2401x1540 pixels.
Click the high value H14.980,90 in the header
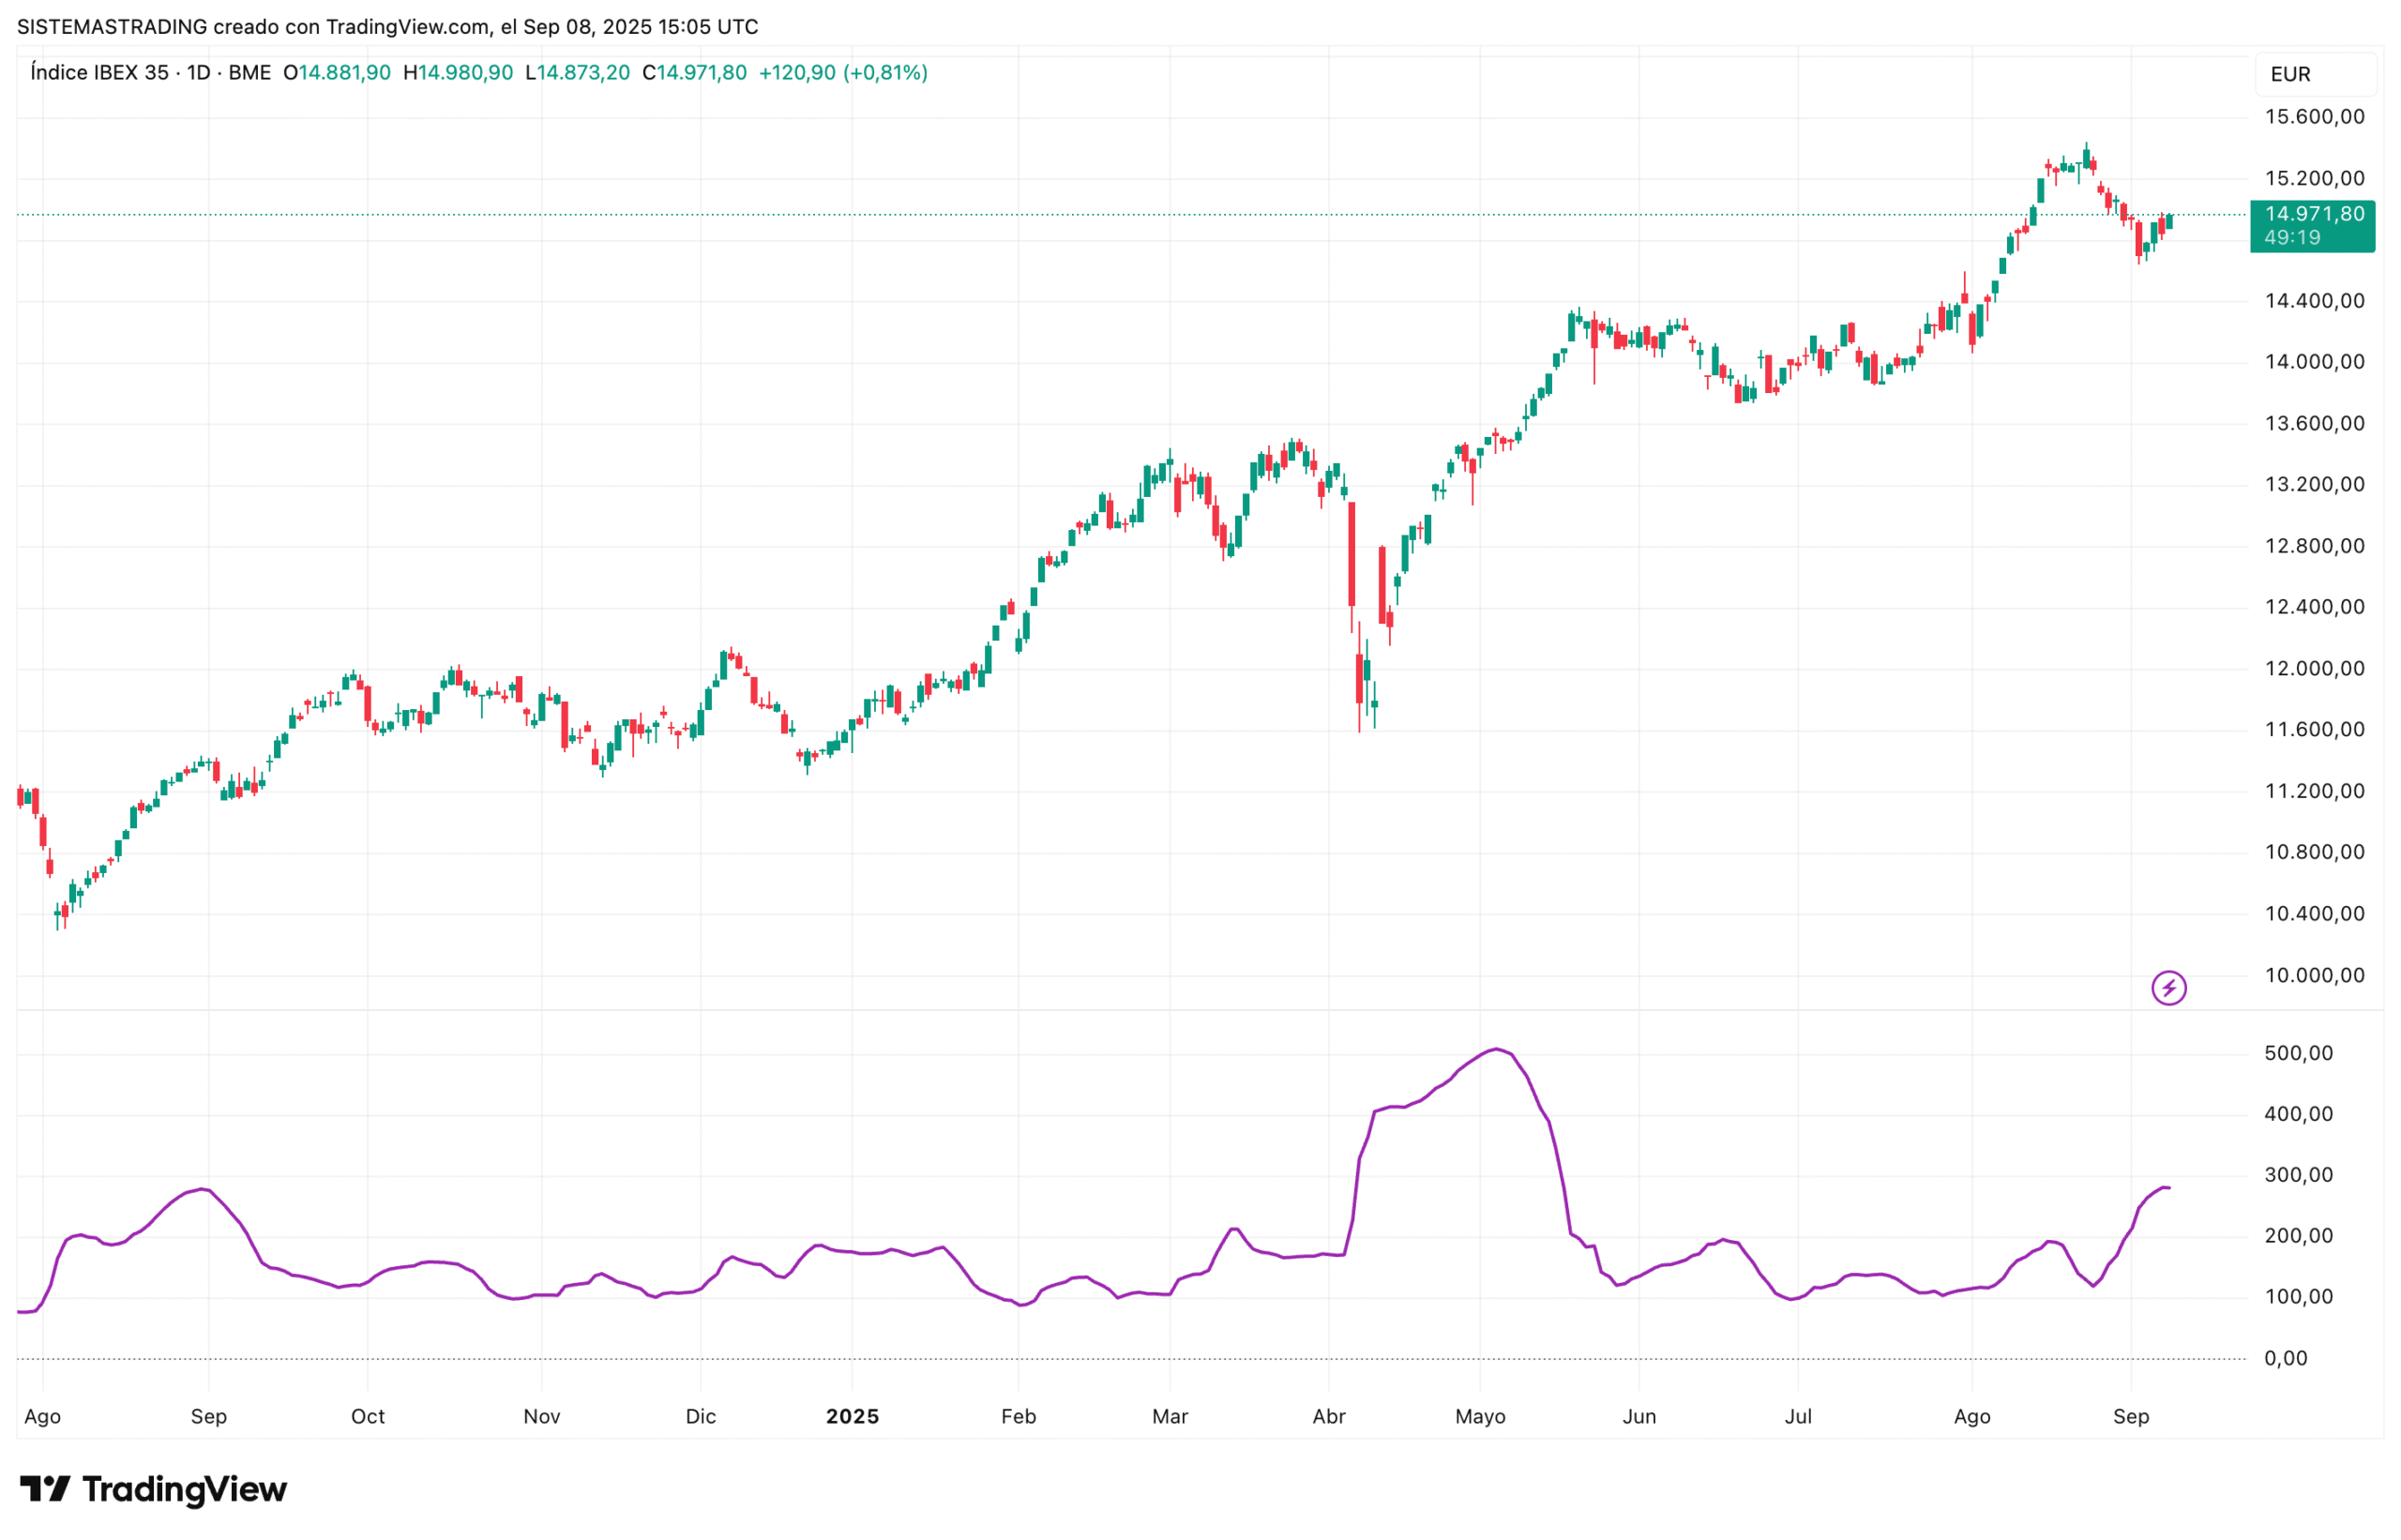pos(458,73)
